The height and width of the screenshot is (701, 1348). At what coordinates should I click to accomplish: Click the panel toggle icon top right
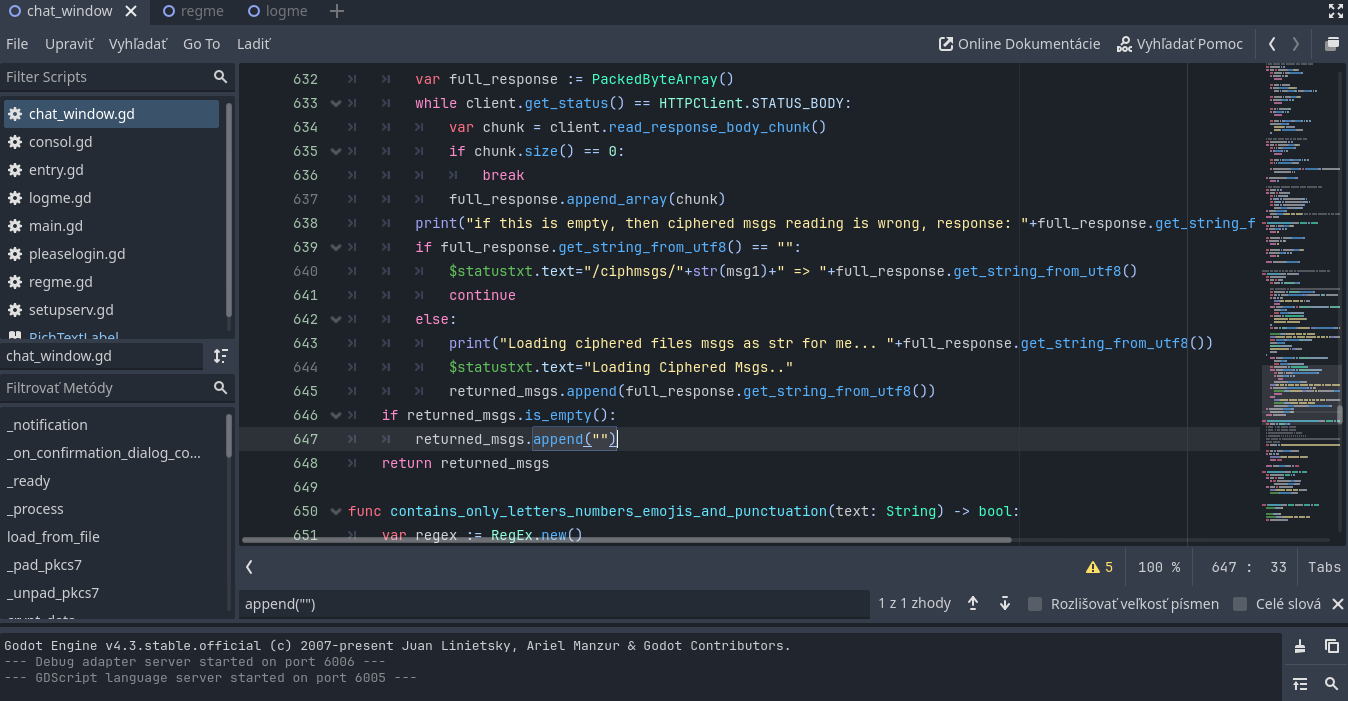(1331, 44)
